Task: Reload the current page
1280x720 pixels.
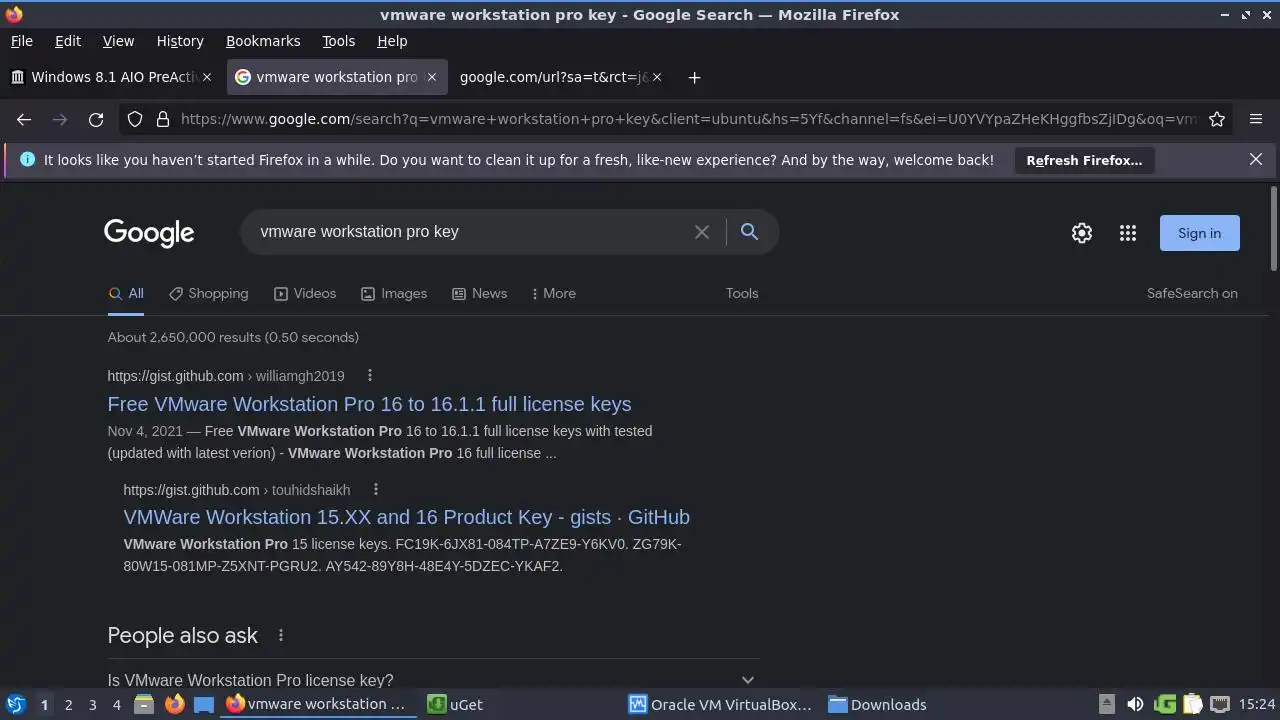Action: (96, 119)
